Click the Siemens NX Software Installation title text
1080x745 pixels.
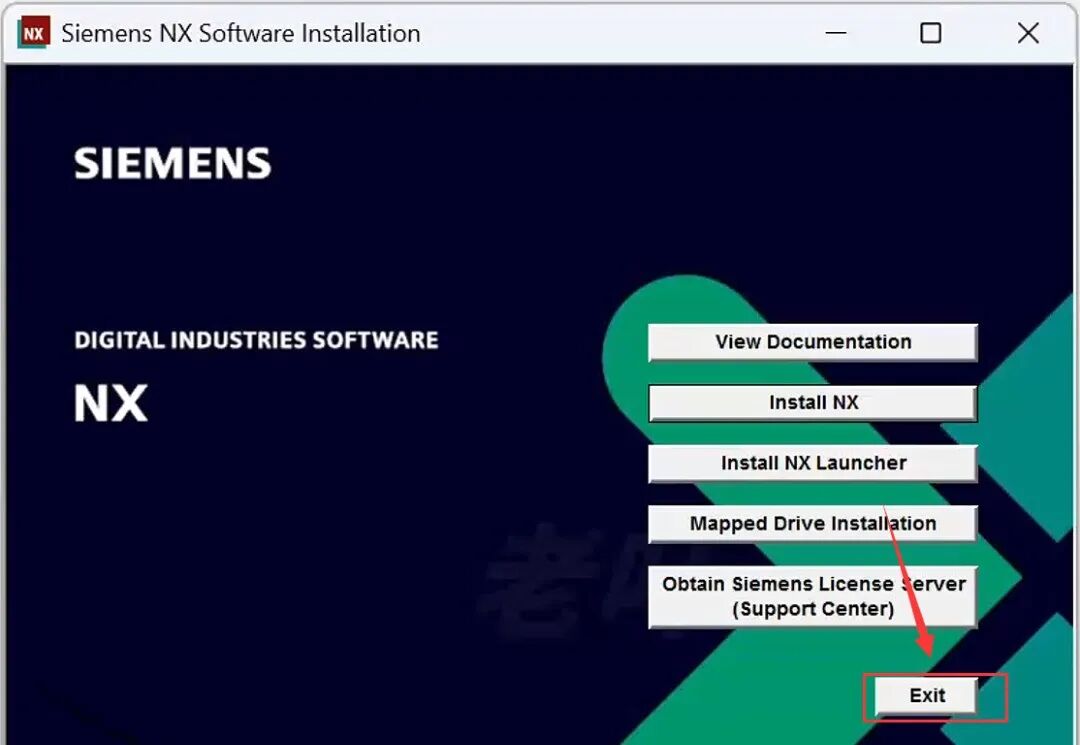241,33
